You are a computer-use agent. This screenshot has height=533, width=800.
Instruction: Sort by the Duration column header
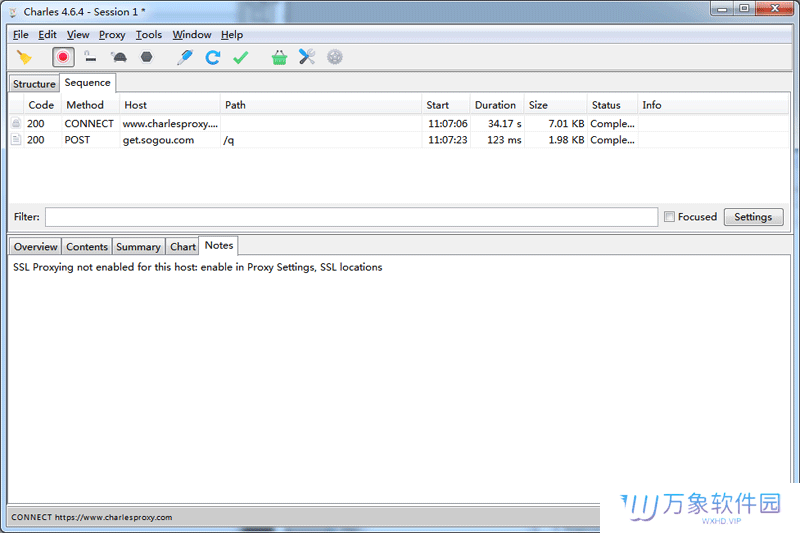497,105
